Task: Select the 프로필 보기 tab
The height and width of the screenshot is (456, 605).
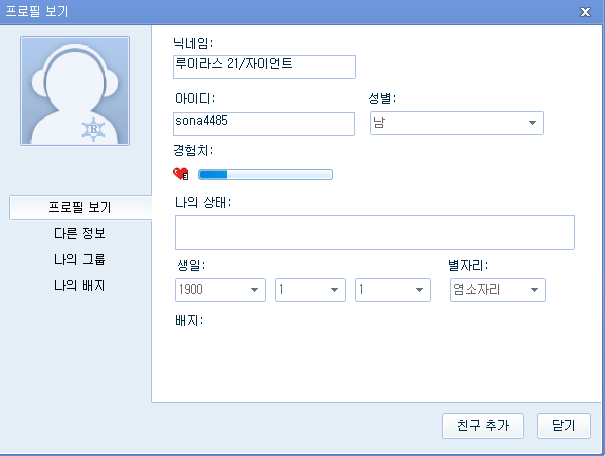Action: point(79,208)
